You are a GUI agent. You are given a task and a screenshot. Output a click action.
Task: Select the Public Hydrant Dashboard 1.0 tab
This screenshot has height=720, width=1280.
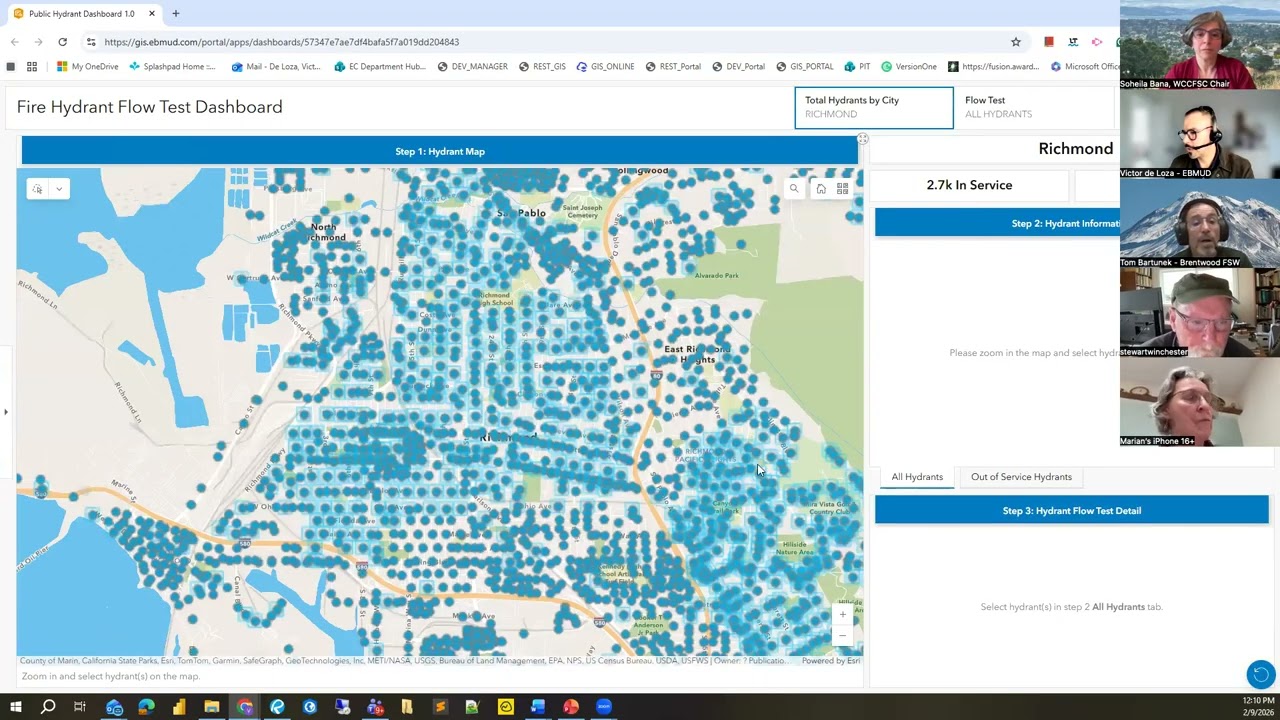pos(84,14)
